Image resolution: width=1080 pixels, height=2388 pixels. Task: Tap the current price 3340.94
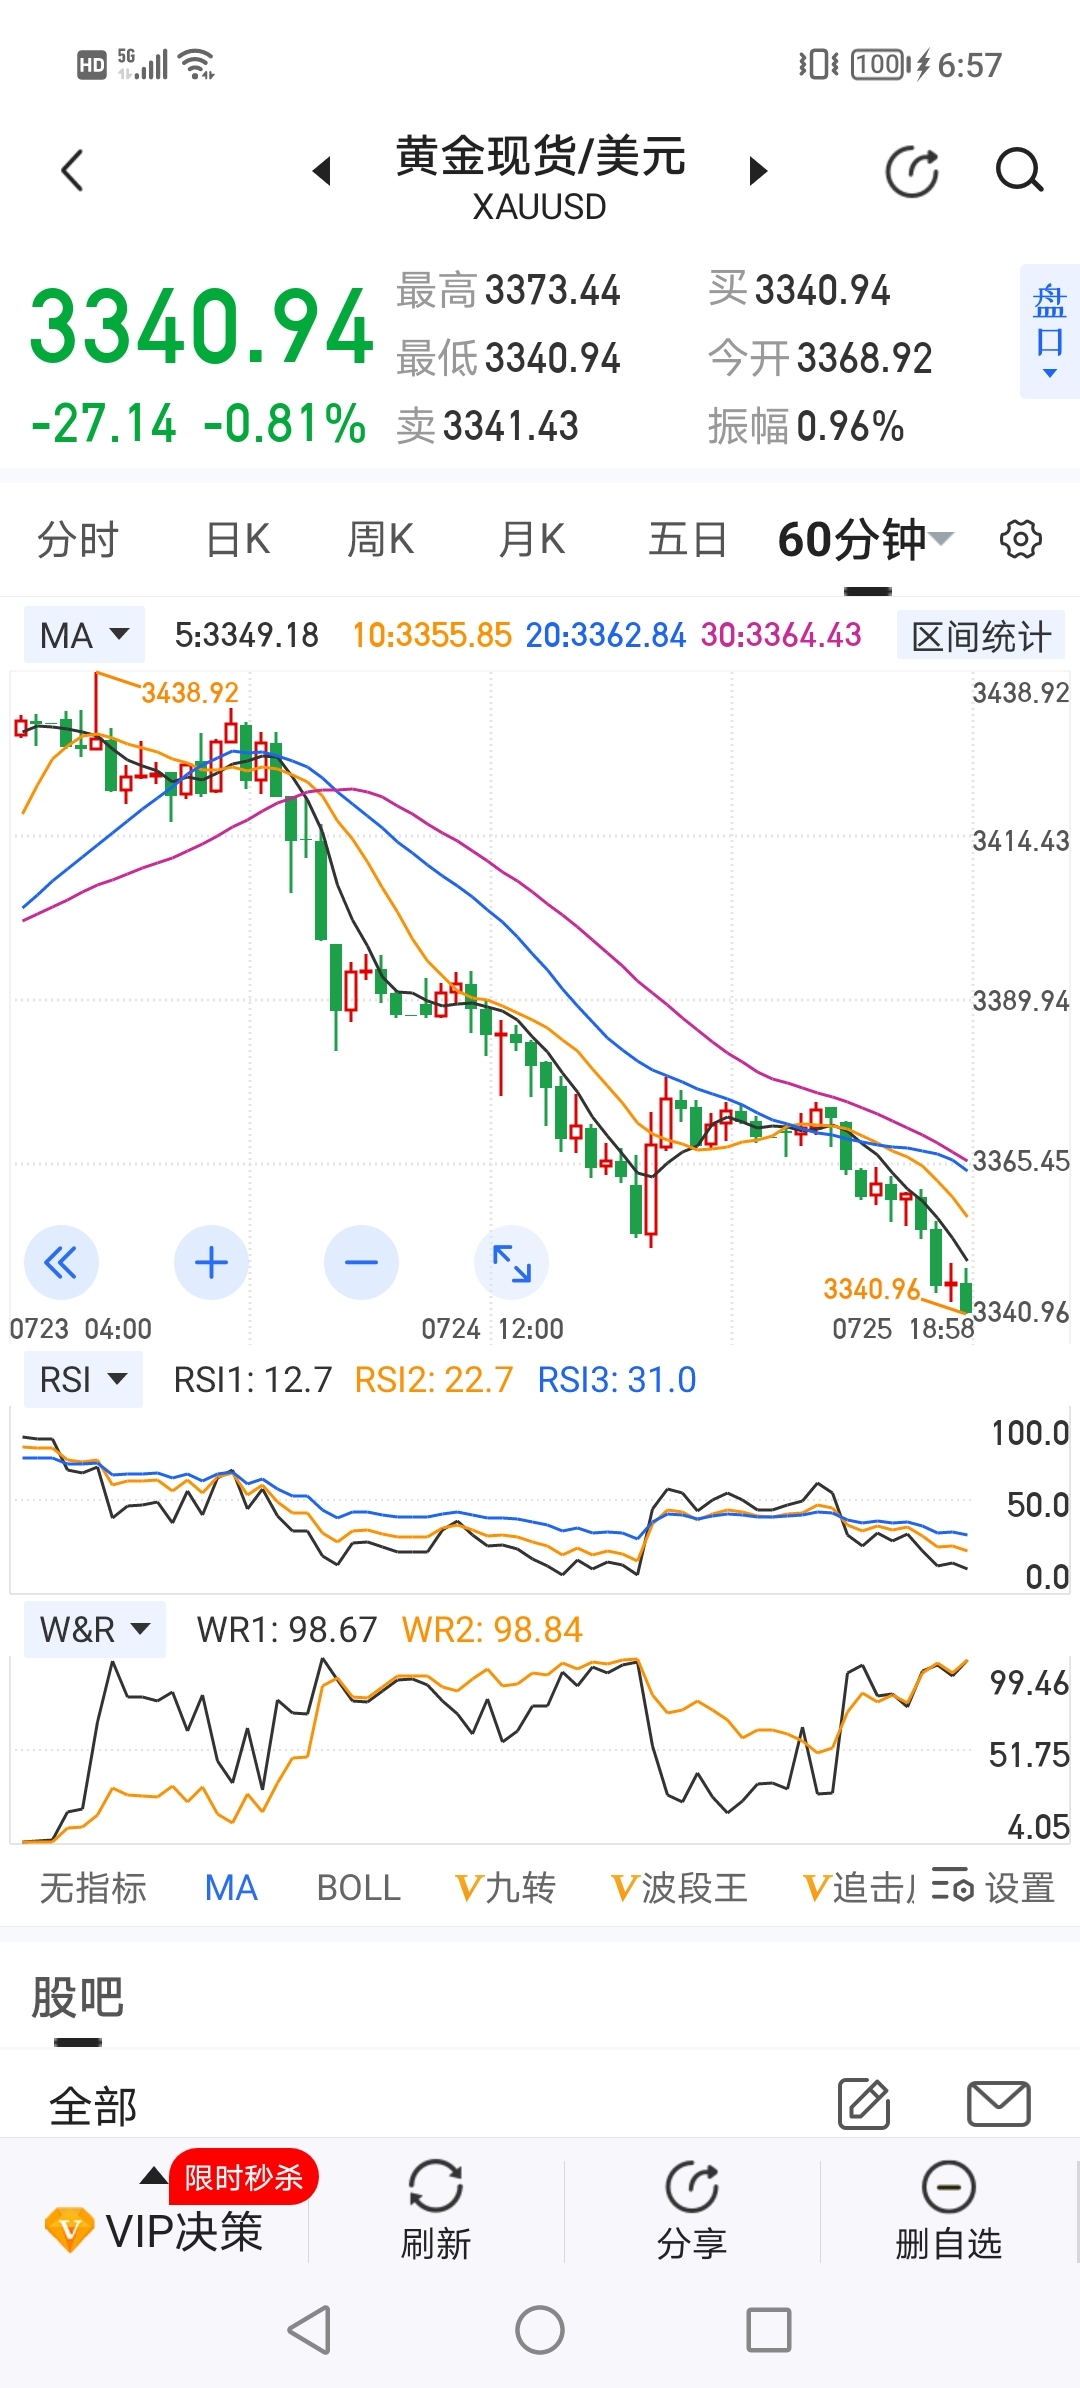click(x=201, y=327)
